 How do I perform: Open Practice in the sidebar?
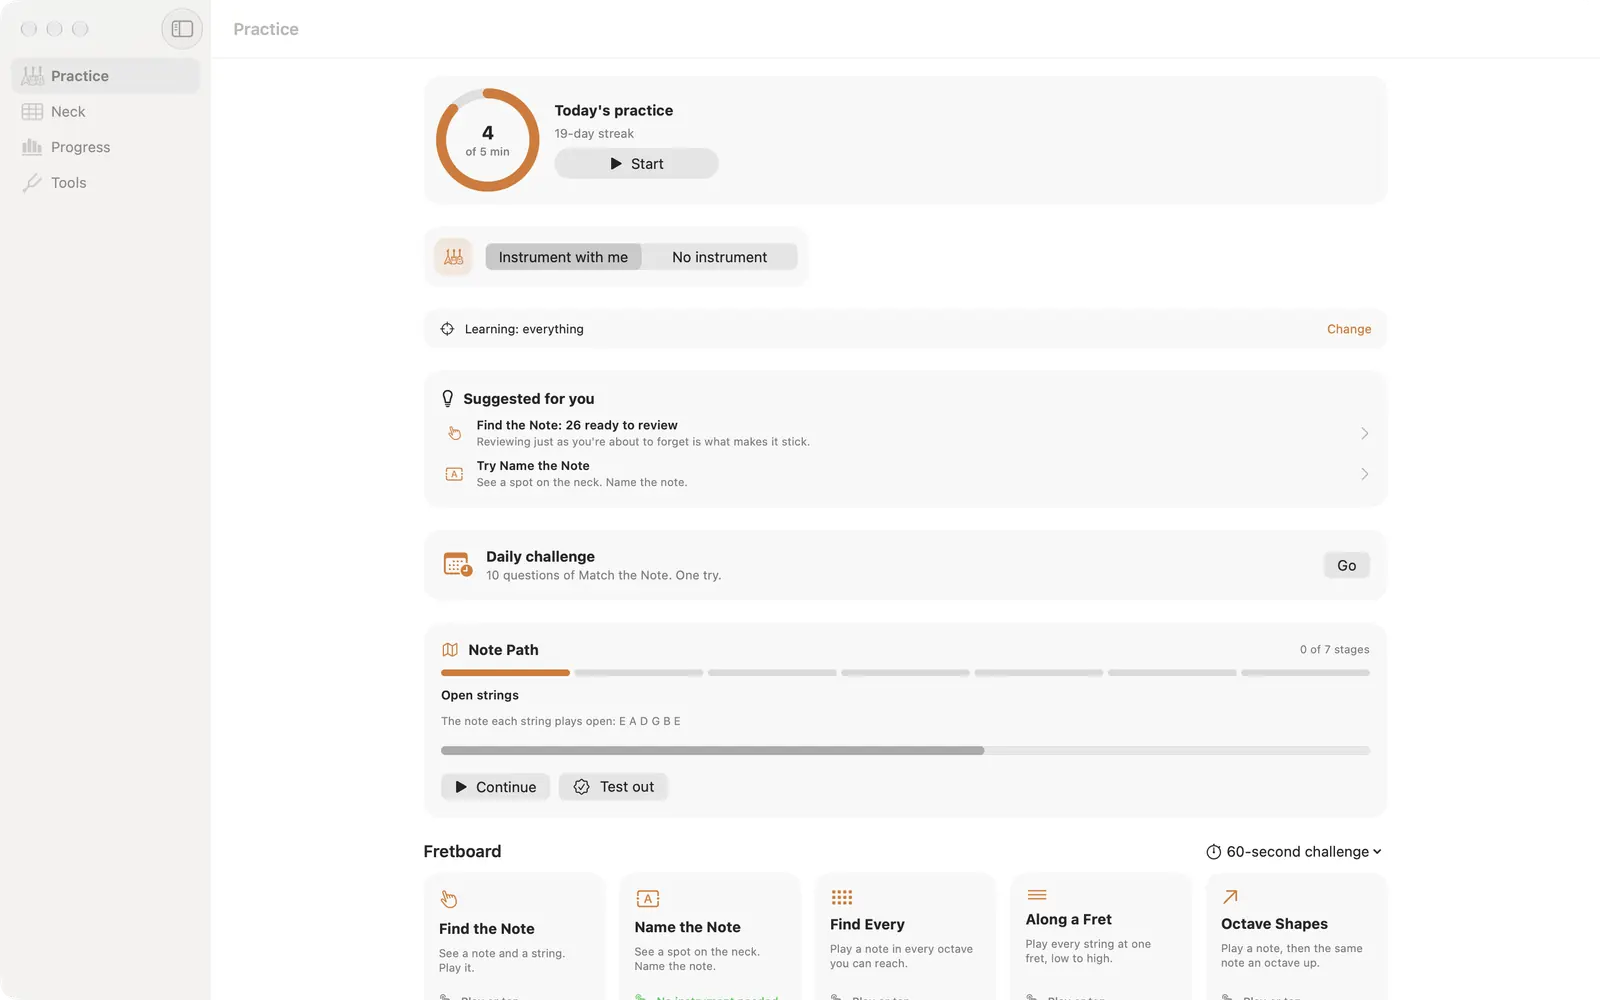(105, 76)
